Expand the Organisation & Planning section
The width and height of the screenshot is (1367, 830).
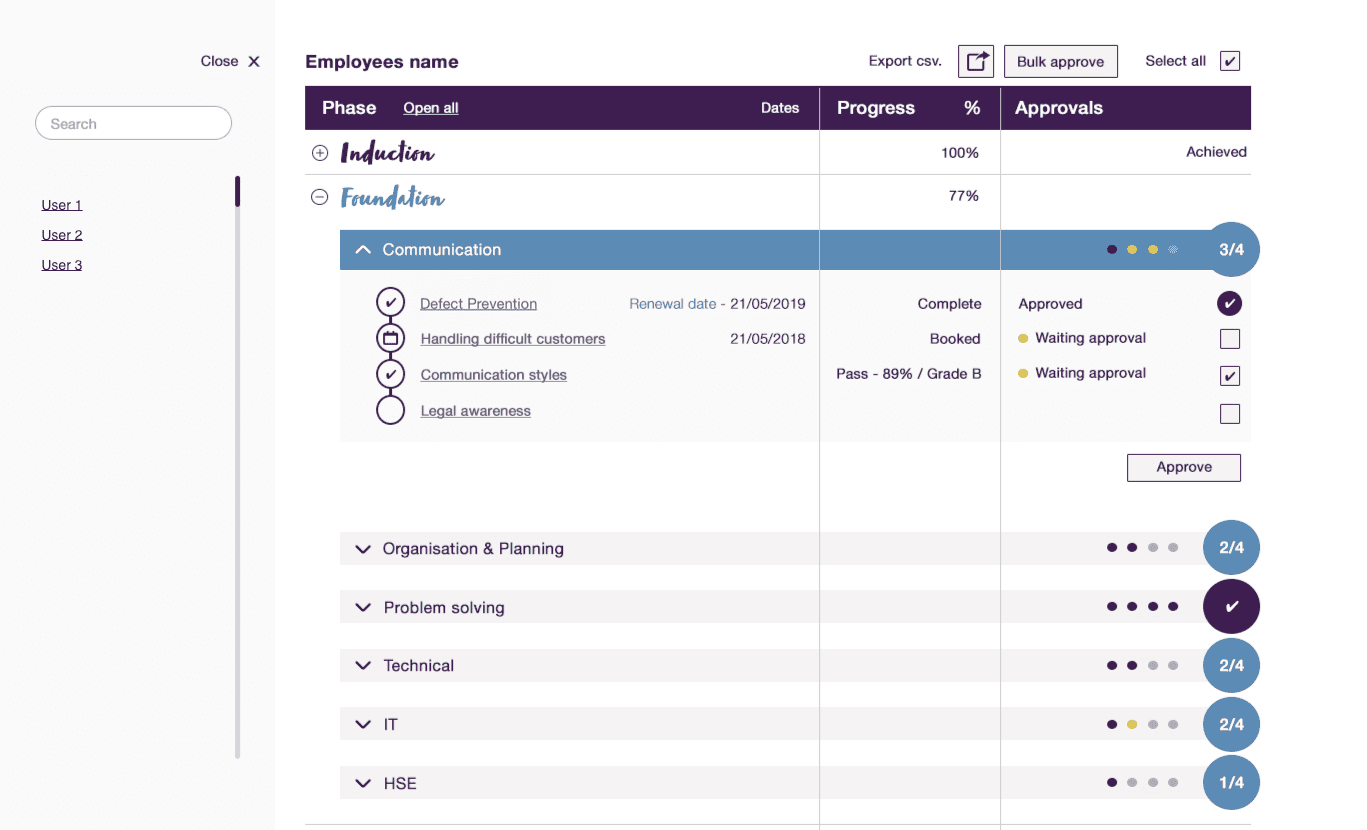(363, 549)
